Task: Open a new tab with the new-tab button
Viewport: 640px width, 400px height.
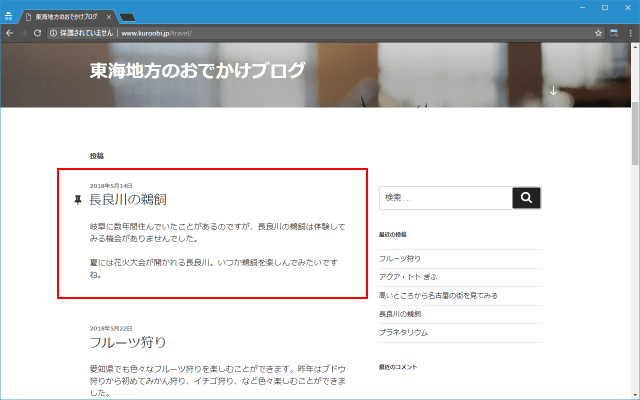Action: pos(128,17)
